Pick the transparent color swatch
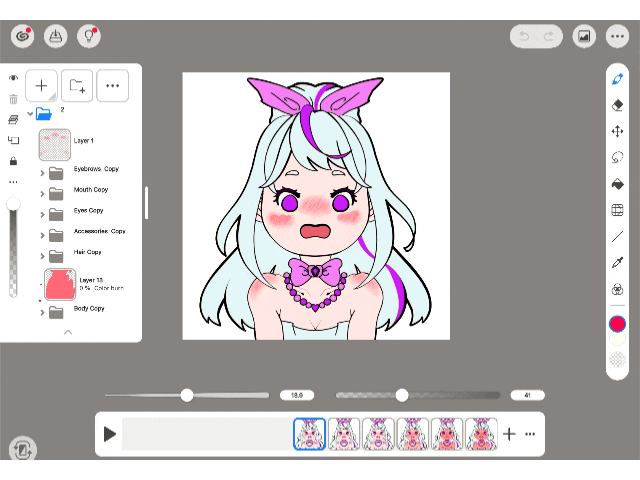 pos(617,360)
